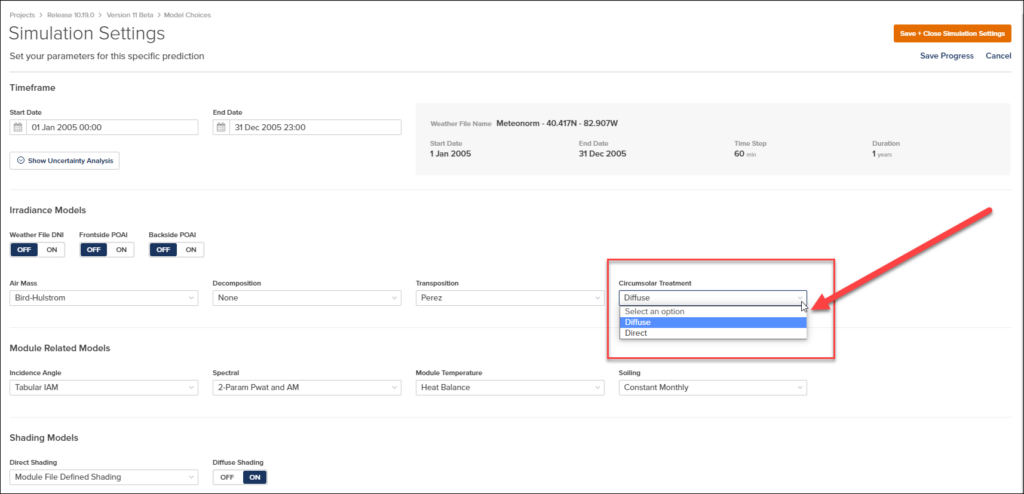
Task: Click the Shading Models heading
Action: 44,438
